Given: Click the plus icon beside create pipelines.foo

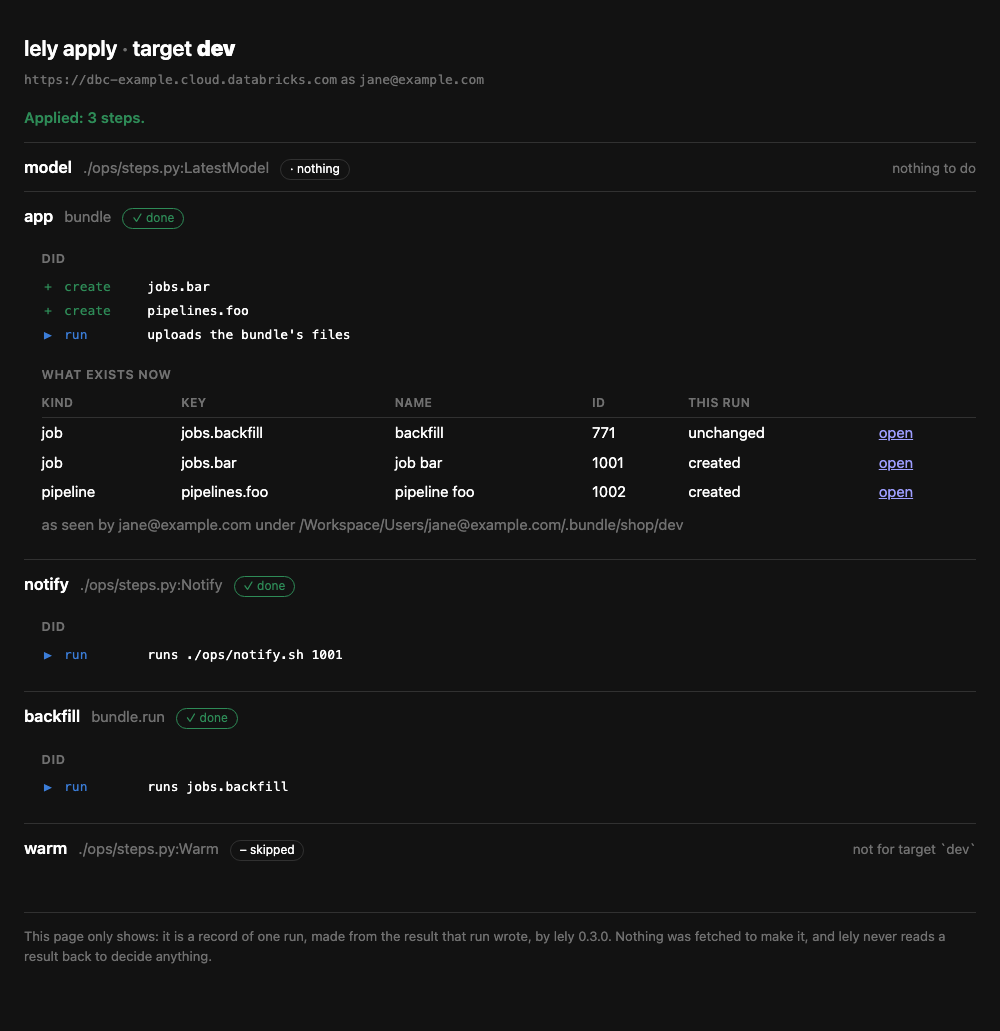Looking at the screenshot, I should (48, 310).
